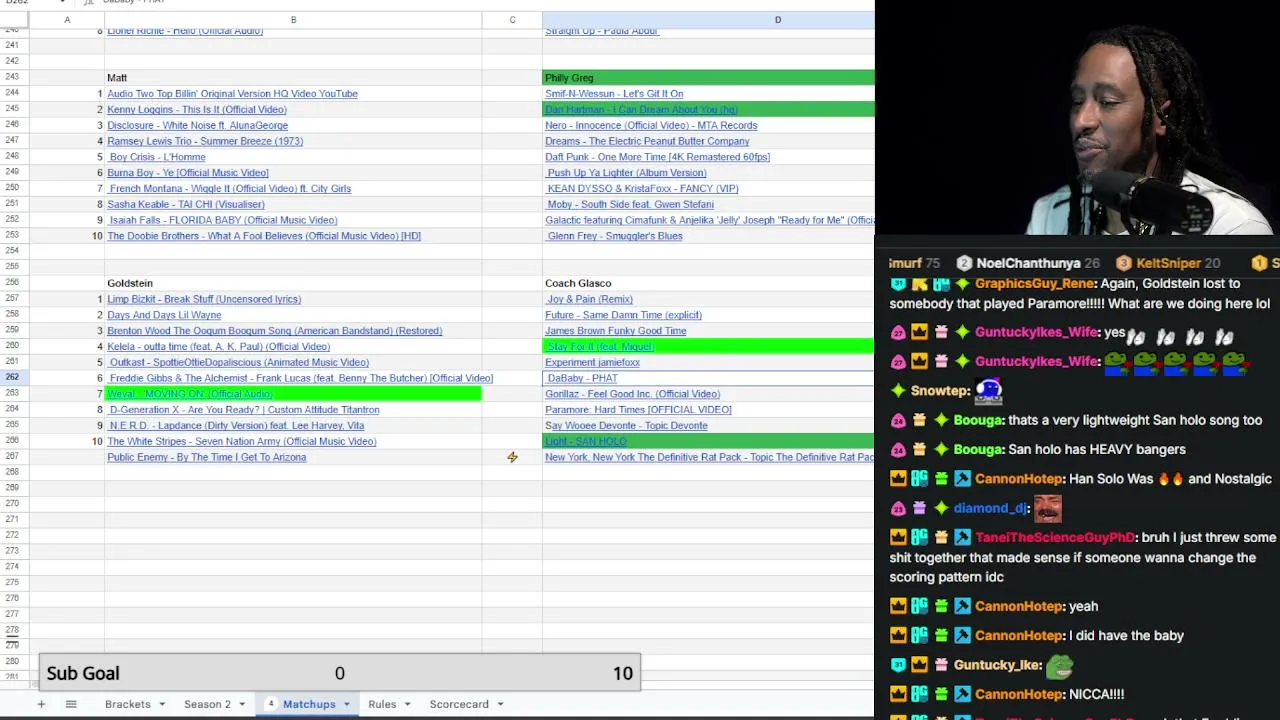Click the emote in Snowtep's chat message
The height and width of the screenshot is (720, 1280).
coord(988,391)
